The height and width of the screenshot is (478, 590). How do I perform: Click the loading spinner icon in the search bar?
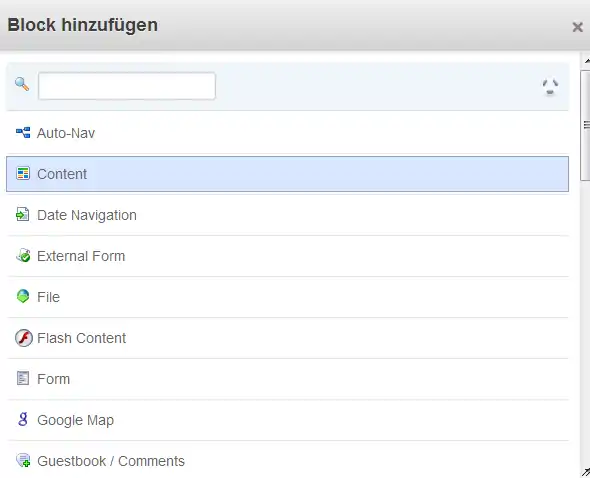click(x=550, y=87)
